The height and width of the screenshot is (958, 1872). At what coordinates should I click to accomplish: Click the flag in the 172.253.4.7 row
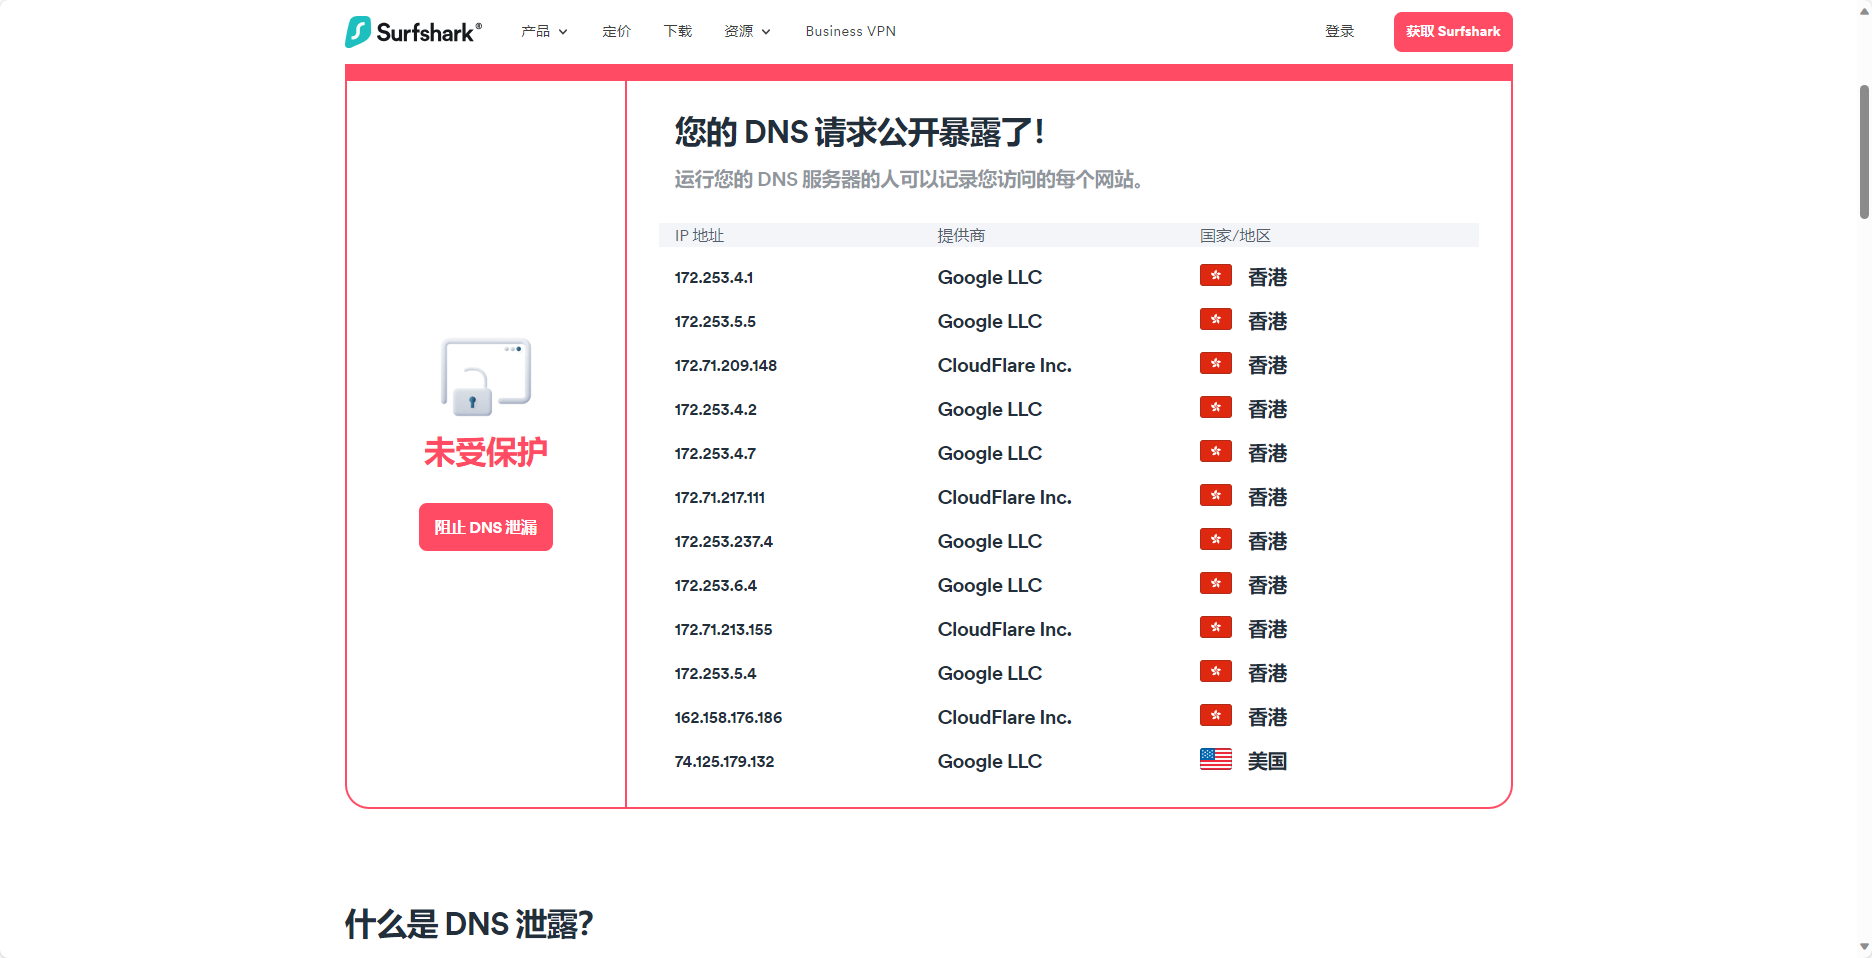pos(1216,452)
